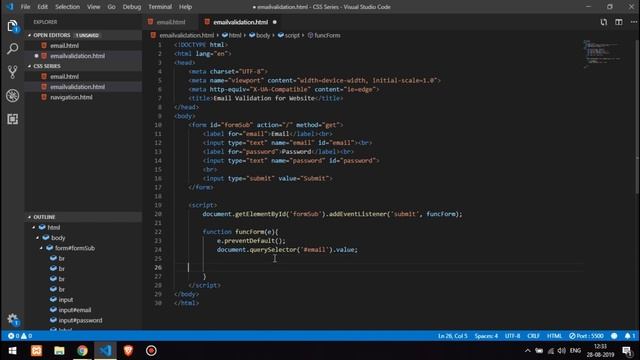Open the Terminal menu

[160, 7]
